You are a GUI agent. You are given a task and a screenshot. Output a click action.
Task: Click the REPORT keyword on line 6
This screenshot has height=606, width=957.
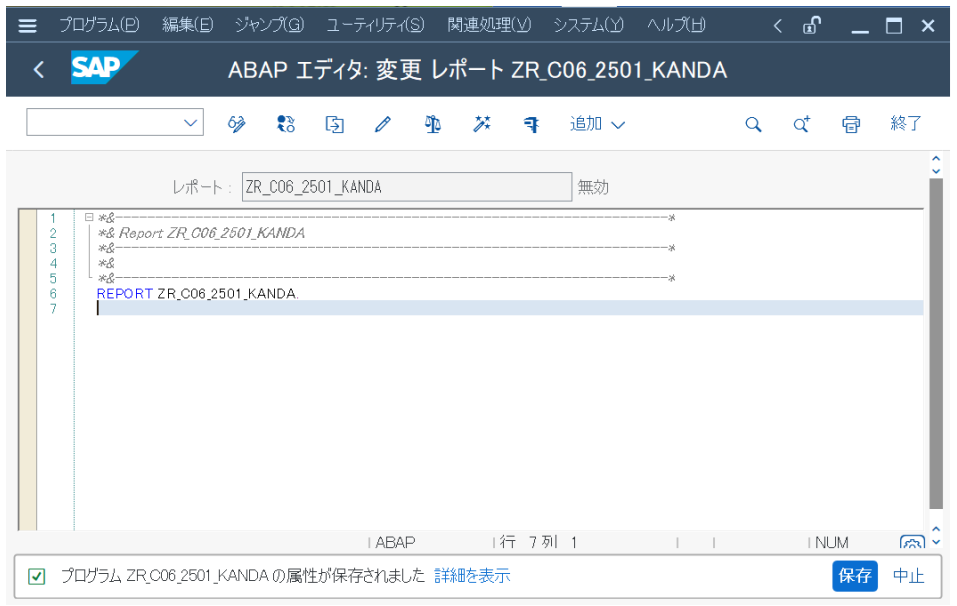point(125,294)
